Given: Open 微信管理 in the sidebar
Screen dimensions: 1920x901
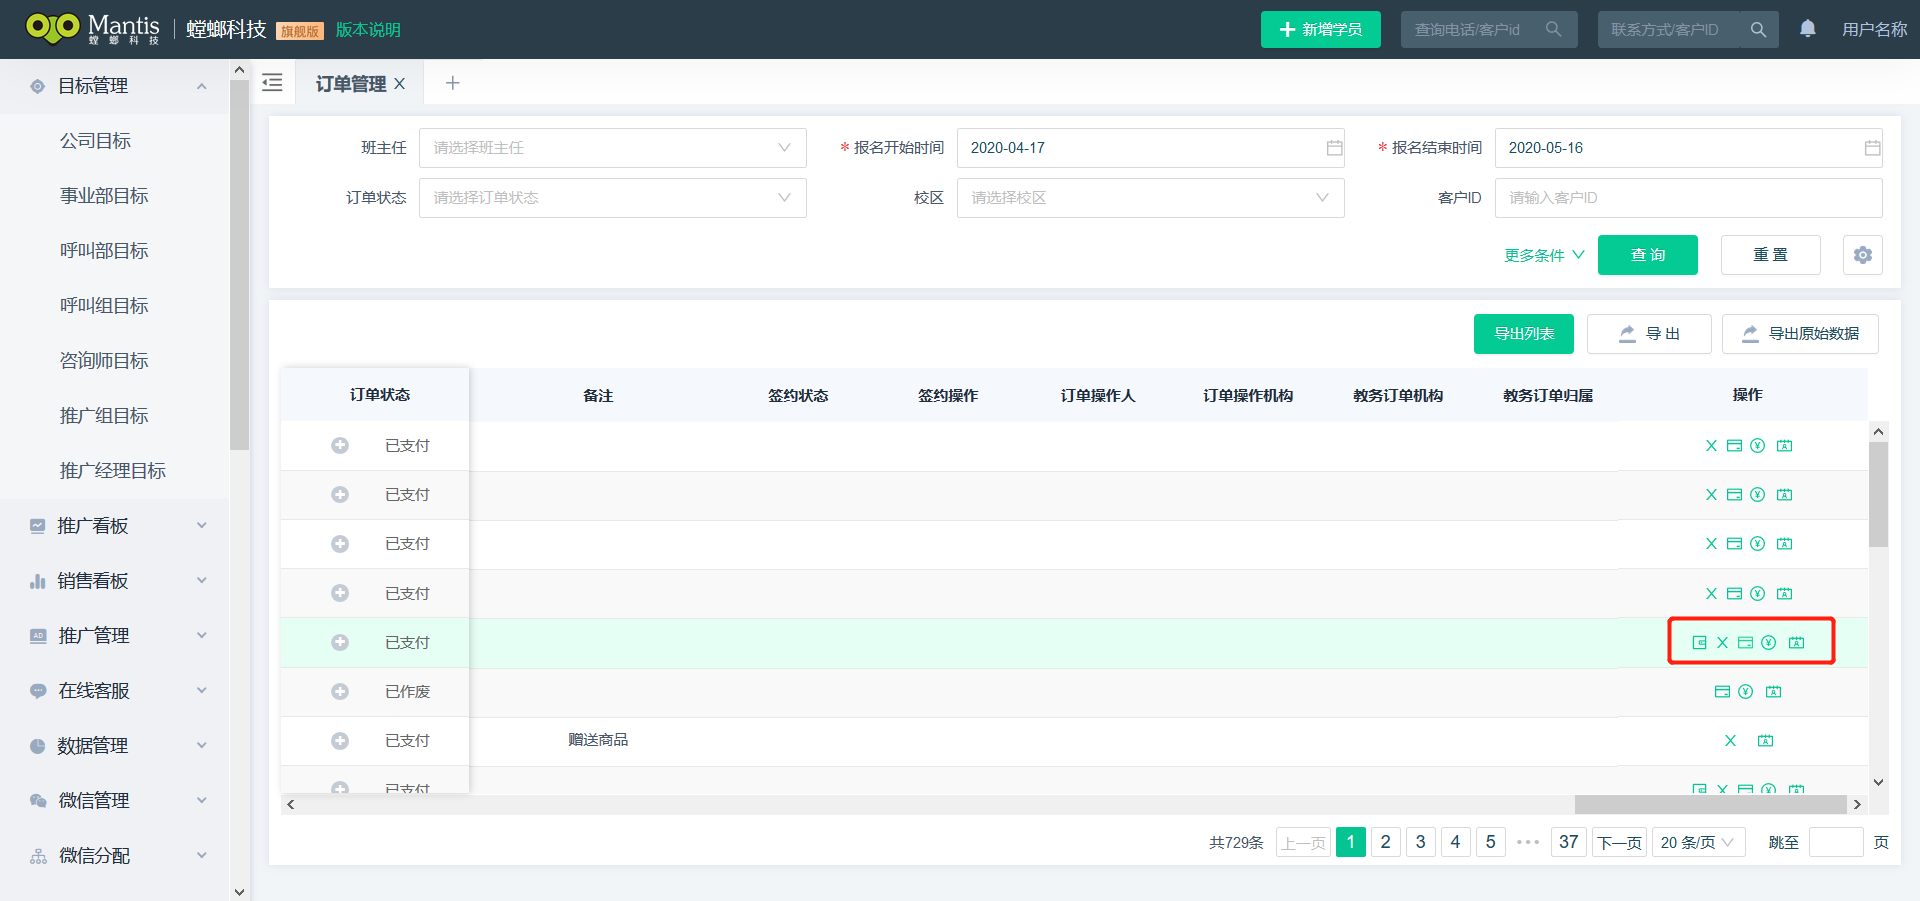Looking at the screenshot, I should point(114,801).
